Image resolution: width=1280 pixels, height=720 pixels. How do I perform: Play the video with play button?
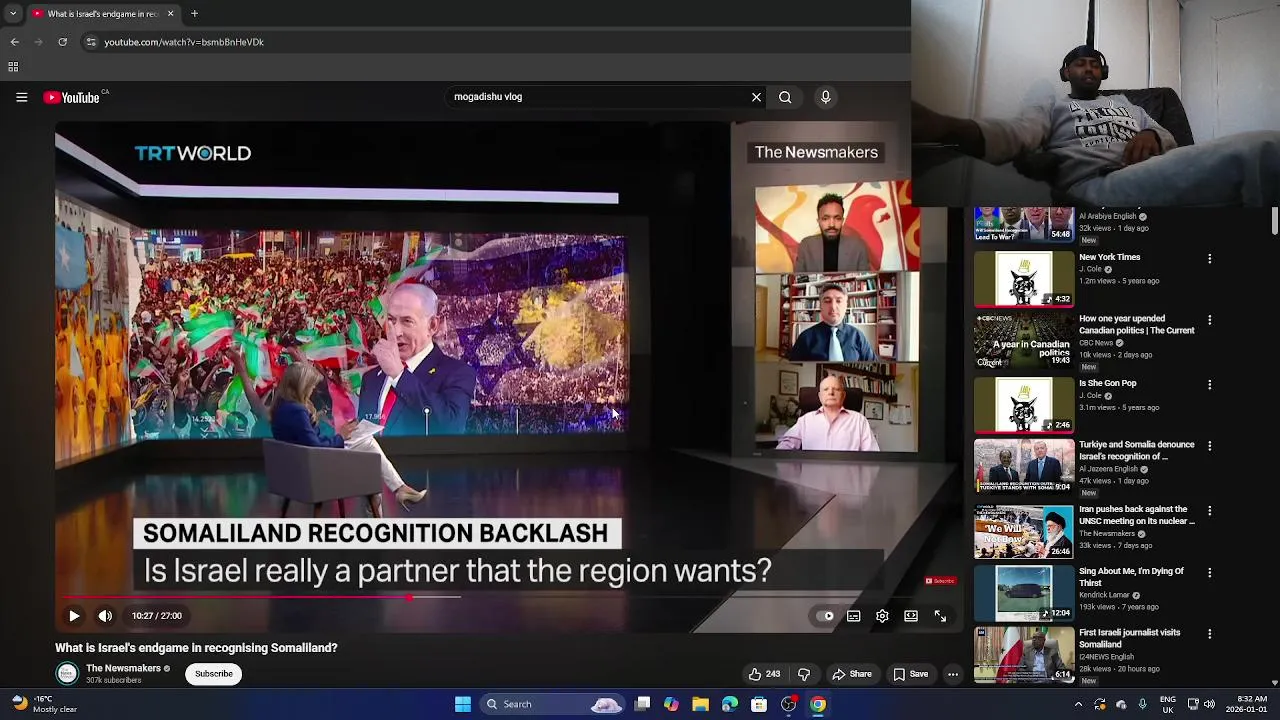(x=74, y=616)
